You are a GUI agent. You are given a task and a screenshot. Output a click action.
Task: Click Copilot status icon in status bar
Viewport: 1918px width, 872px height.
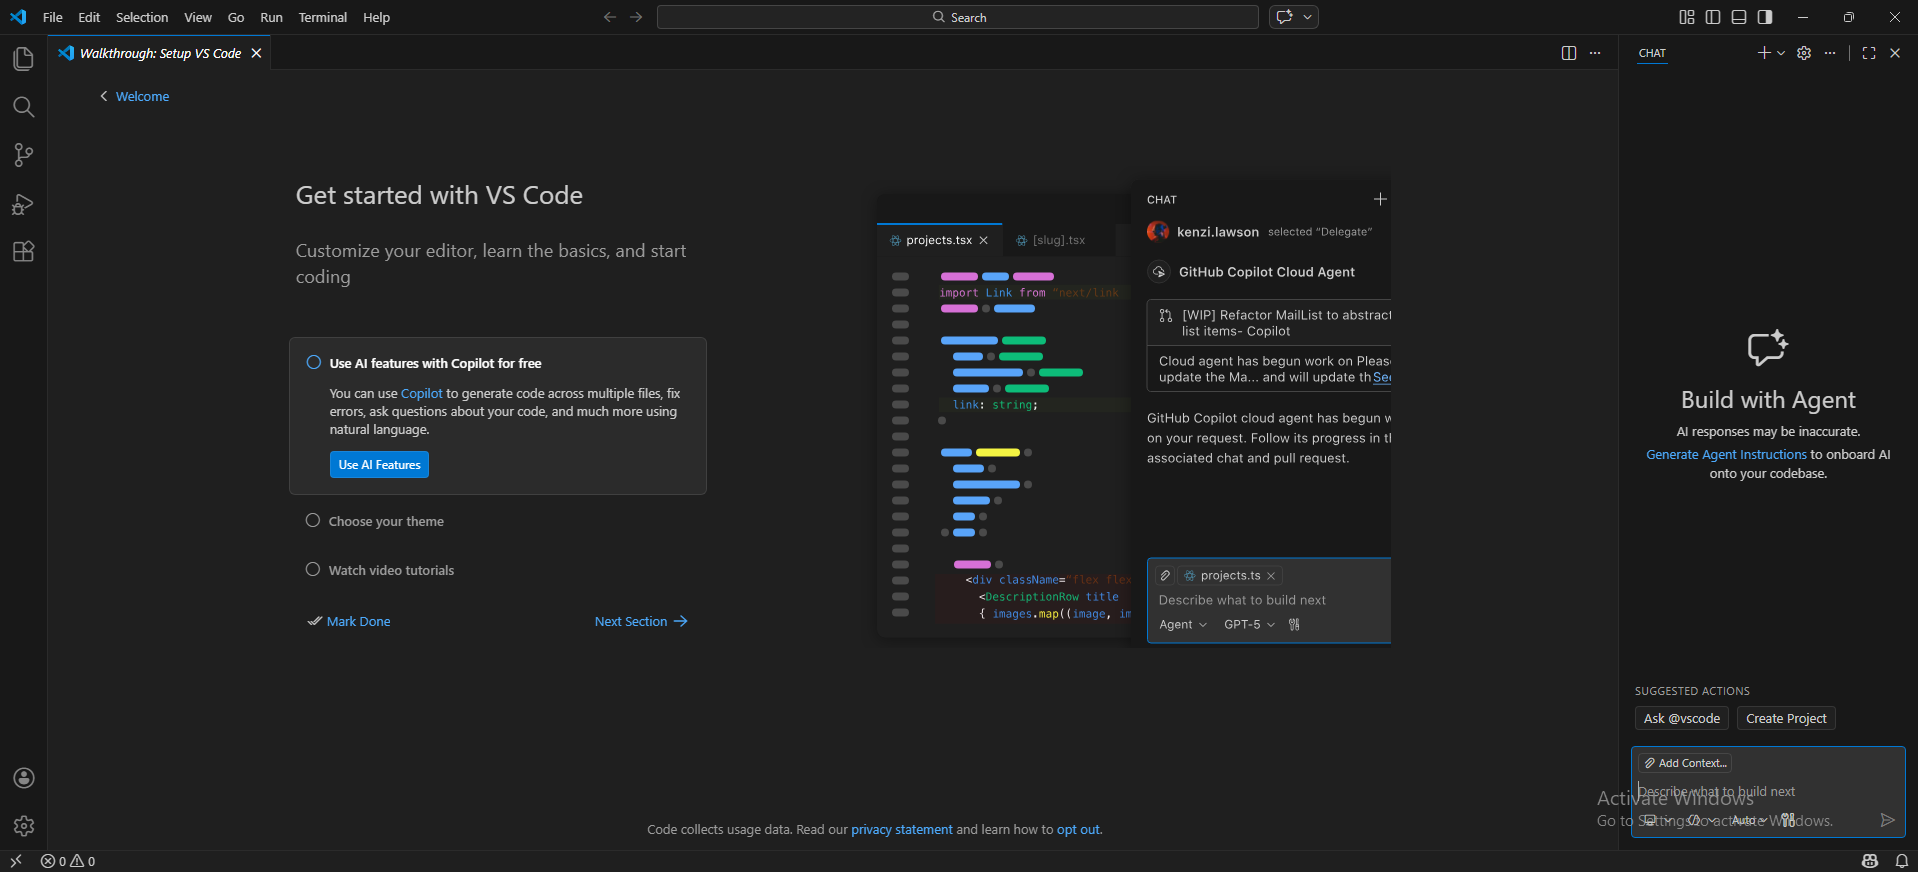coord(1869,861)
